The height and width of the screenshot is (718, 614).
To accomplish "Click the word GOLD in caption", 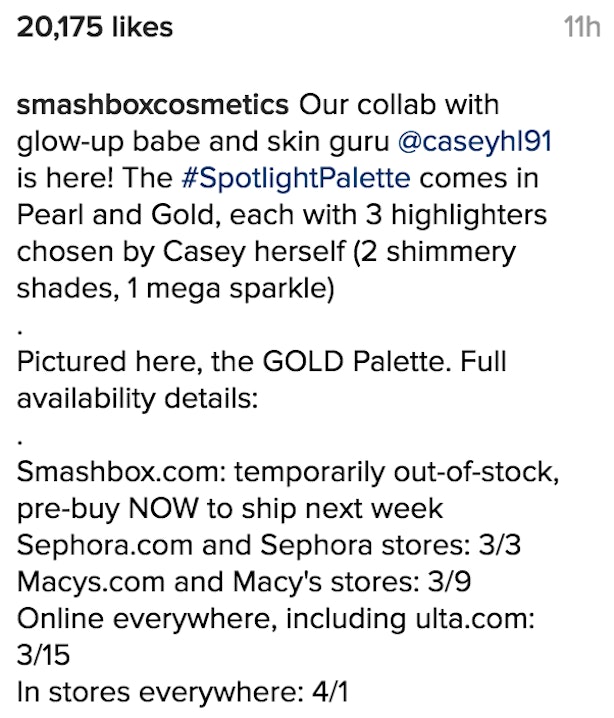I will tap(303, 362).
